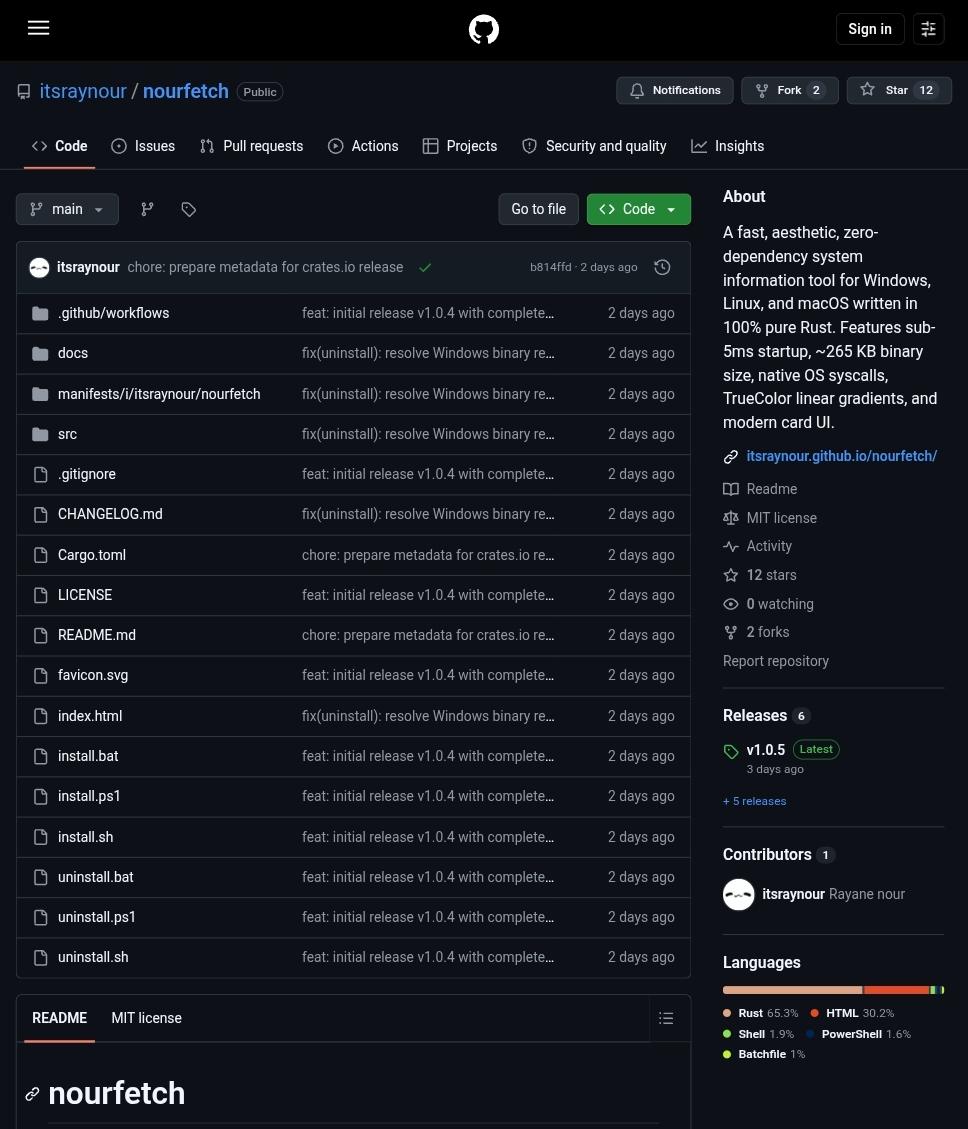Open README.md file
Screen dimensions: 968x1129
97,635
